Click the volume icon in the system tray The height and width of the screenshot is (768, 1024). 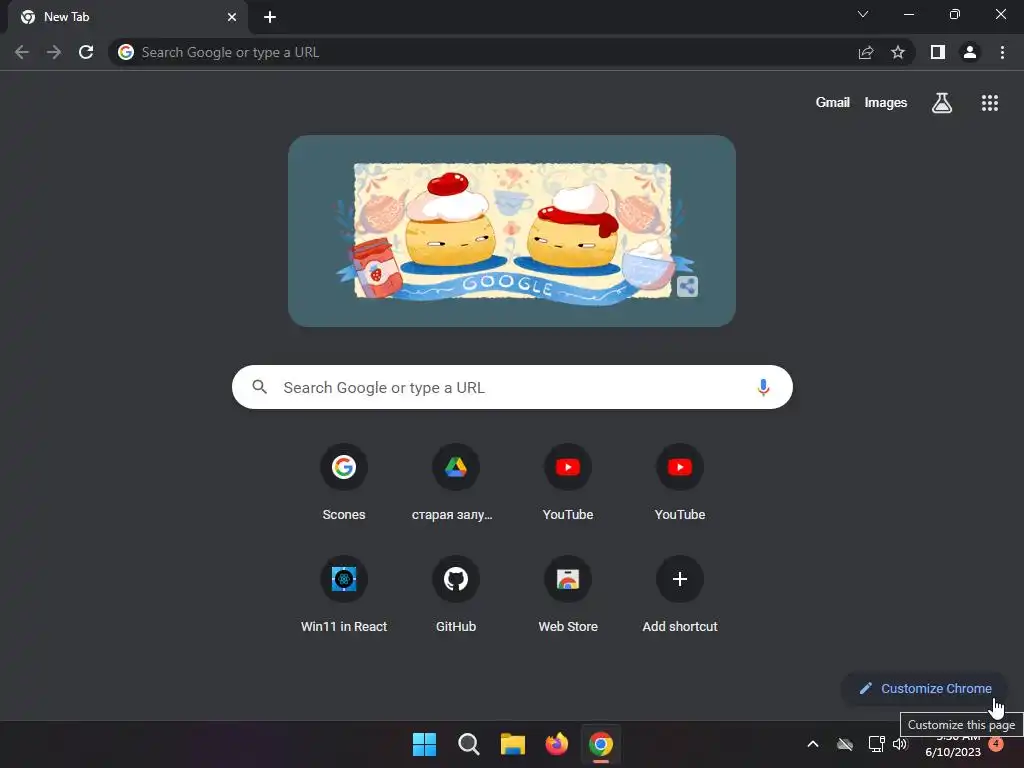900,744
